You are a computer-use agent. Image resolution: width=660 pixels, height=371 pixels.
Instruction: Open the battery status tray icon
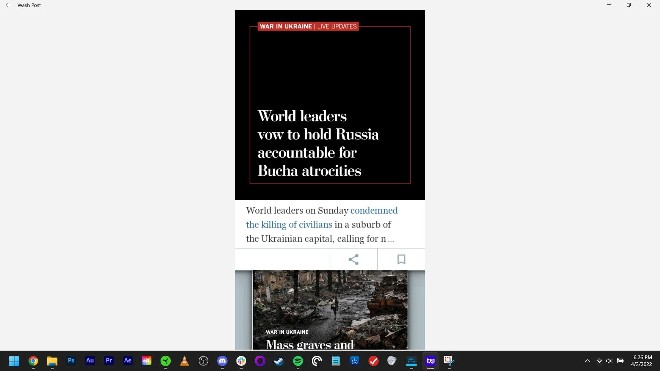tap(620, 361)
